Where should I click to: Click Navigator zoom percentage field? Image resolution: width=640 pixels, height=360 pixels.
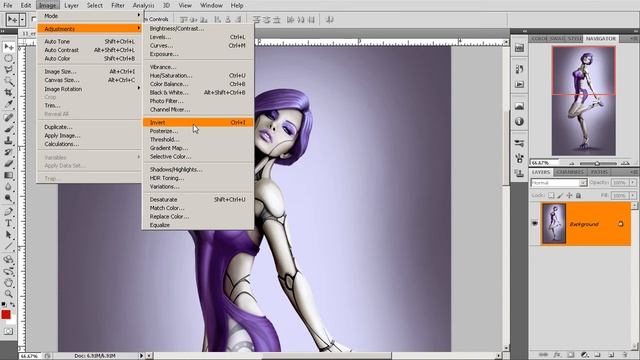[544, 163]
